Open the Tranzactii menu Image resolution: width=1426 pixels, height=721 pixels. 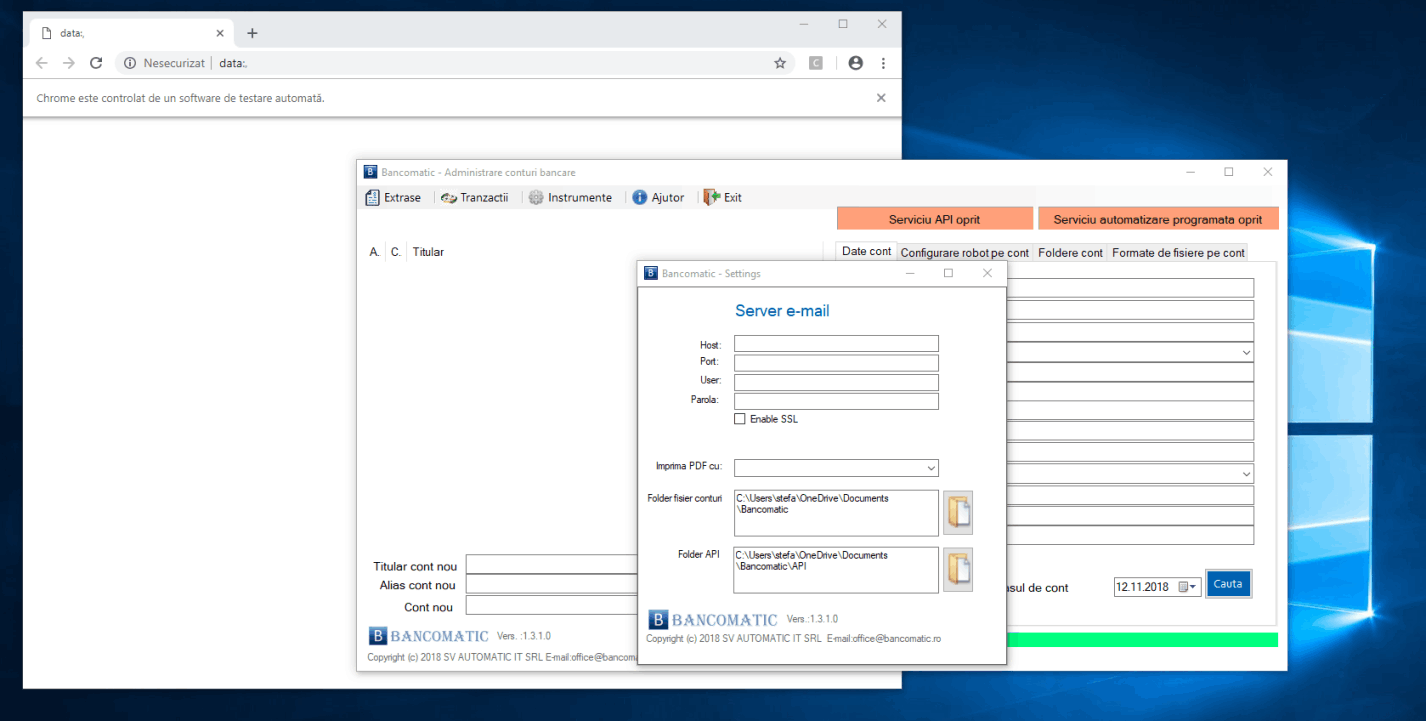click(x=474, y=198)
